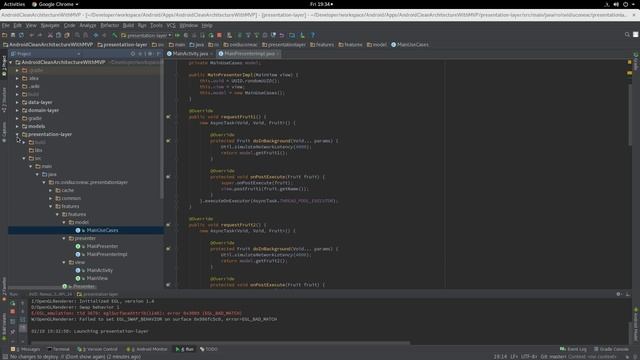The height and width of the screenshot is (360, 640).
Task: Click the Paste icon in toolbar
Action: pos(67,36)
